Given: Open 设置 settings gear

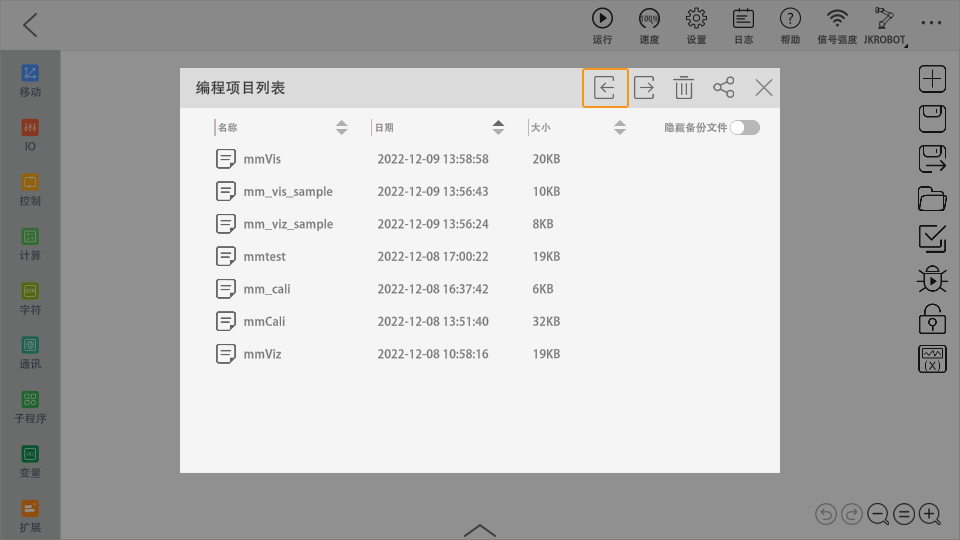Looking at the screenshot, I should 696,26.
